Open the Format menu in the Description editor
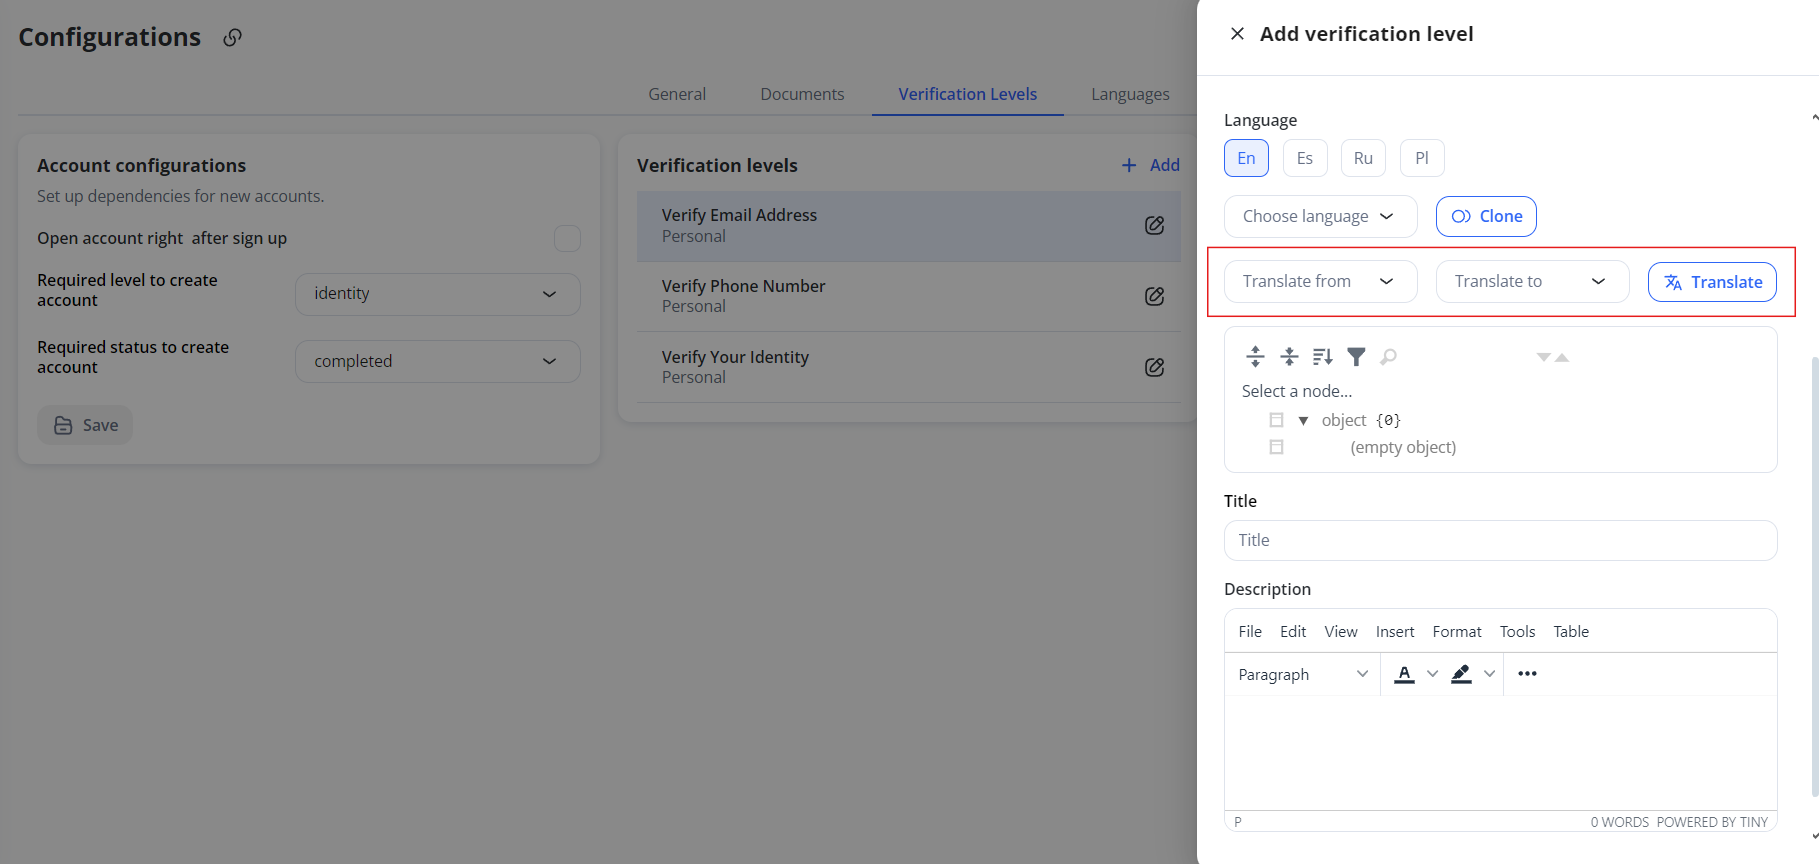 1457,631
